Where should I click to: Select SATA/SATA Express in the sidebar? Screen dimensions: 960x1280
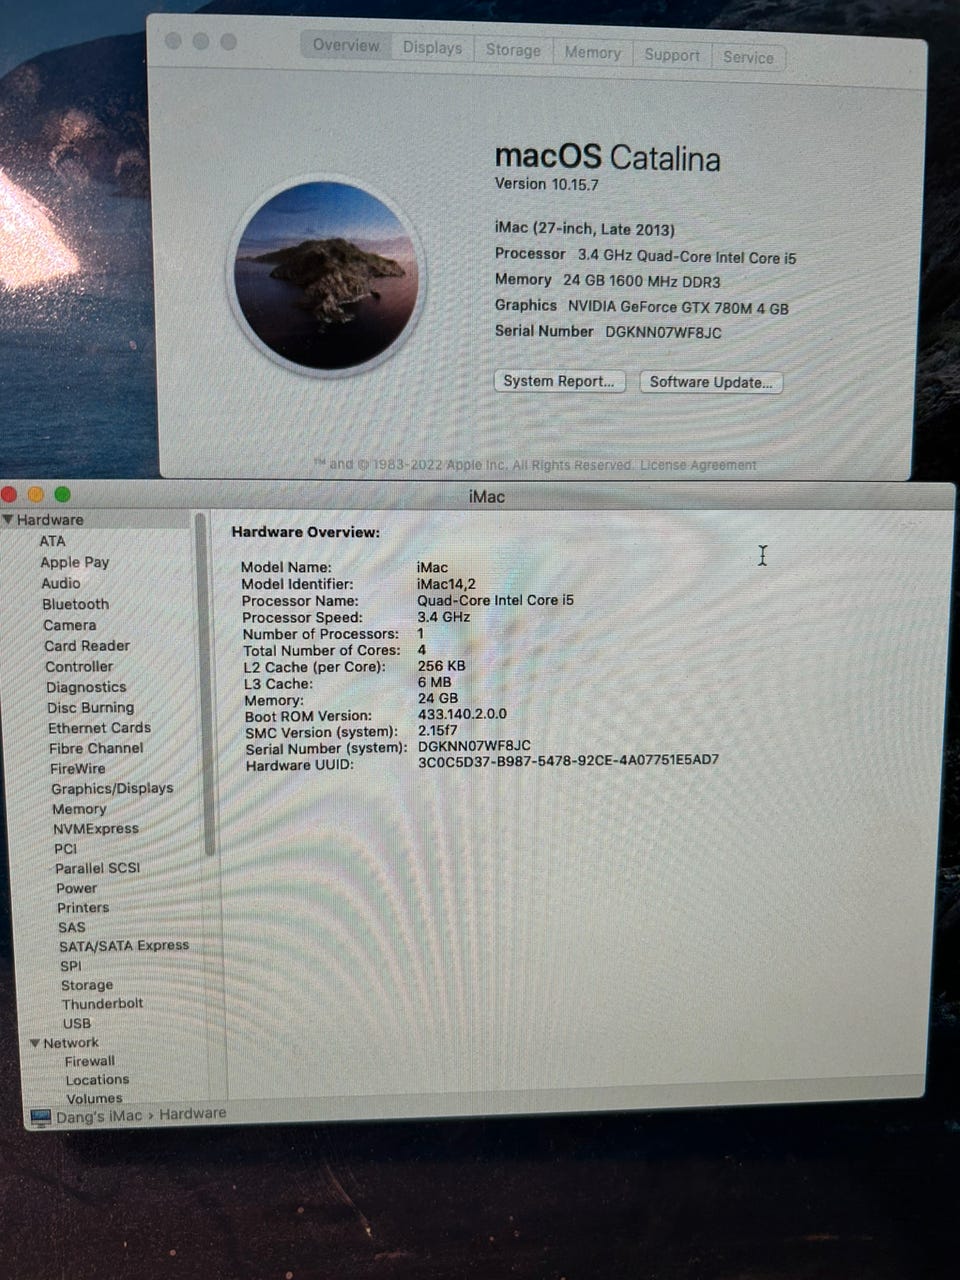(124, 945)
